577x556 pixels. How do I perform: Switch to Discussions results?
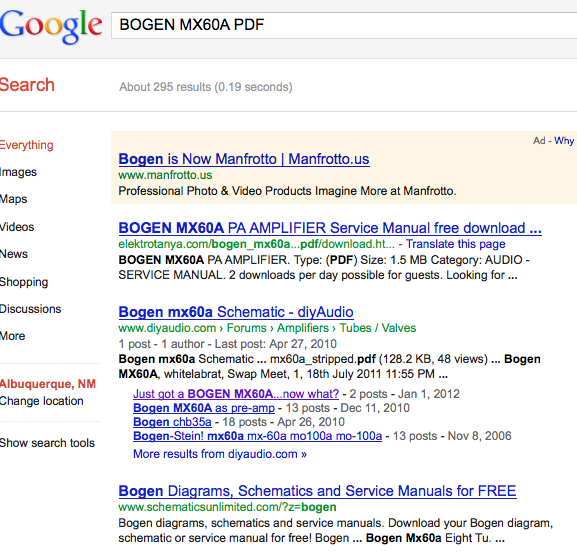click(x=31, y=309)
